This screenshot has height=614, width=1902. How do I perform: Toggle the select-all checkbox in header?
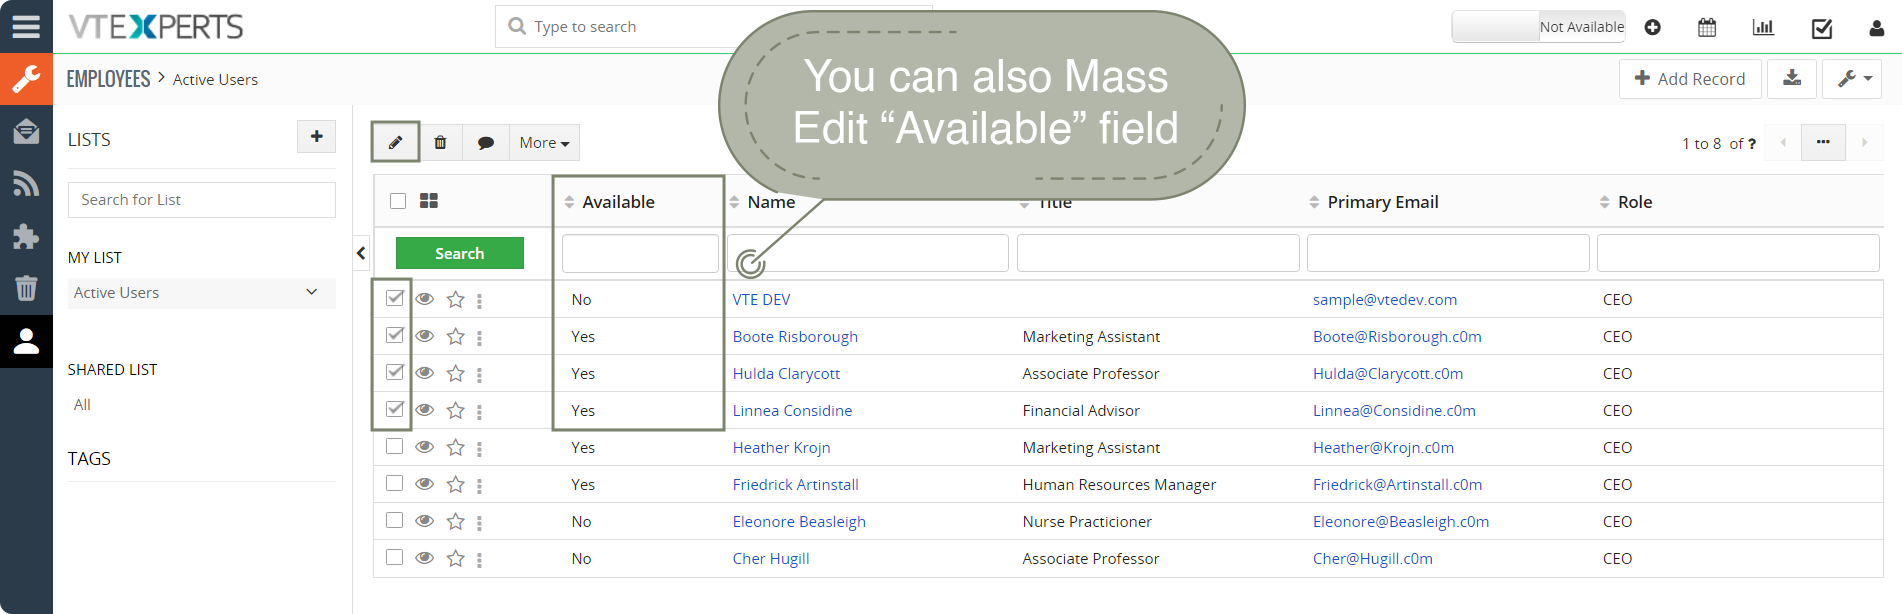[398, 201]
